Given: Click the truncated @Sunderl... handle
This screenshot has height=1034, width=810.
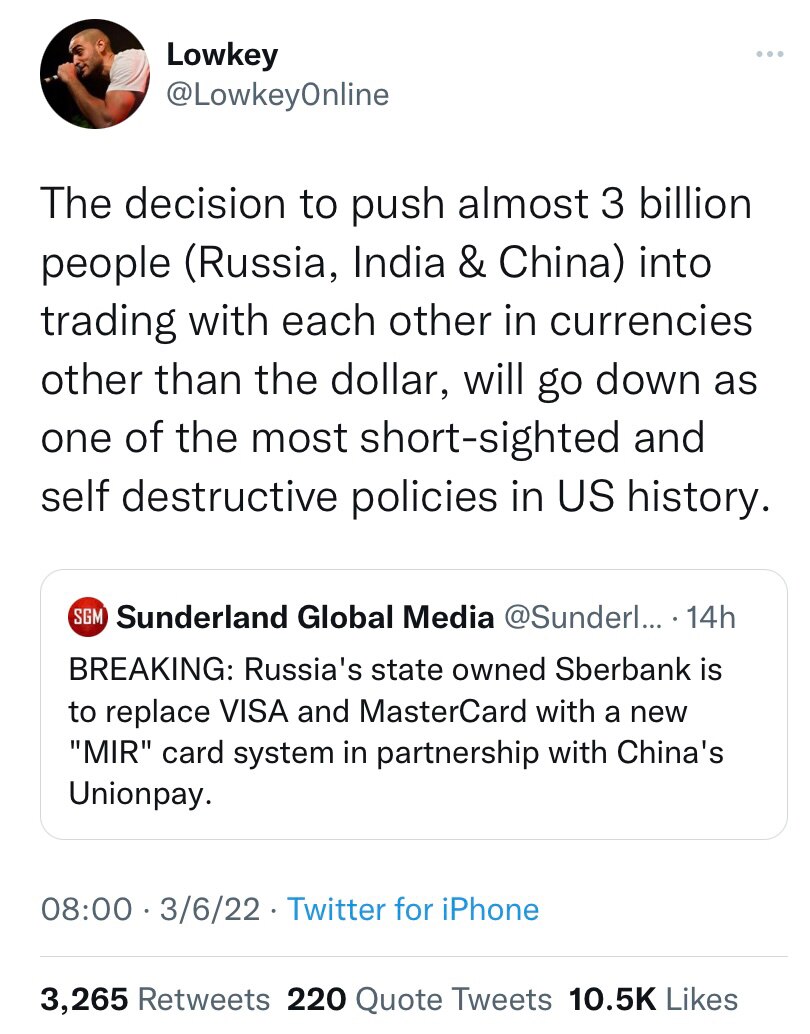Looking at the screenshot, I should point(580,618).
